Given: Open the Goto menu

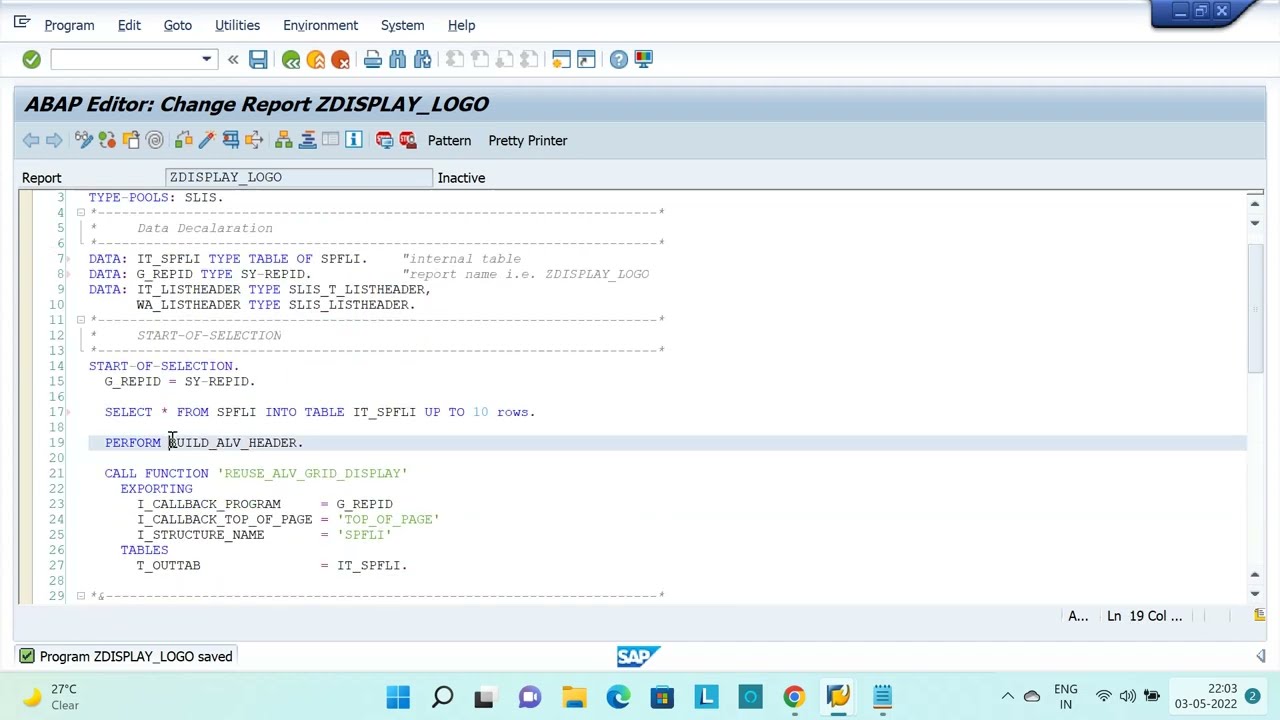Looking at the screenshot, I should [177, 25].
